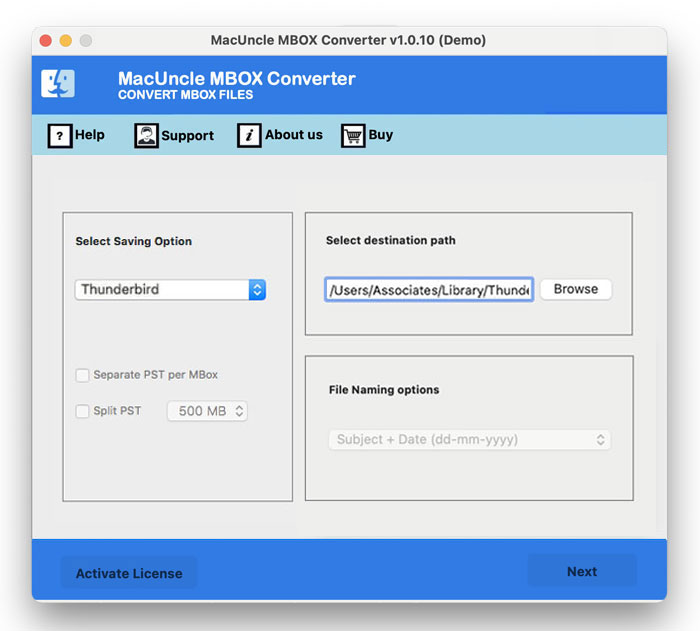Click the window title bar text
Screen dimensions: 700x631
pos(348,40)
